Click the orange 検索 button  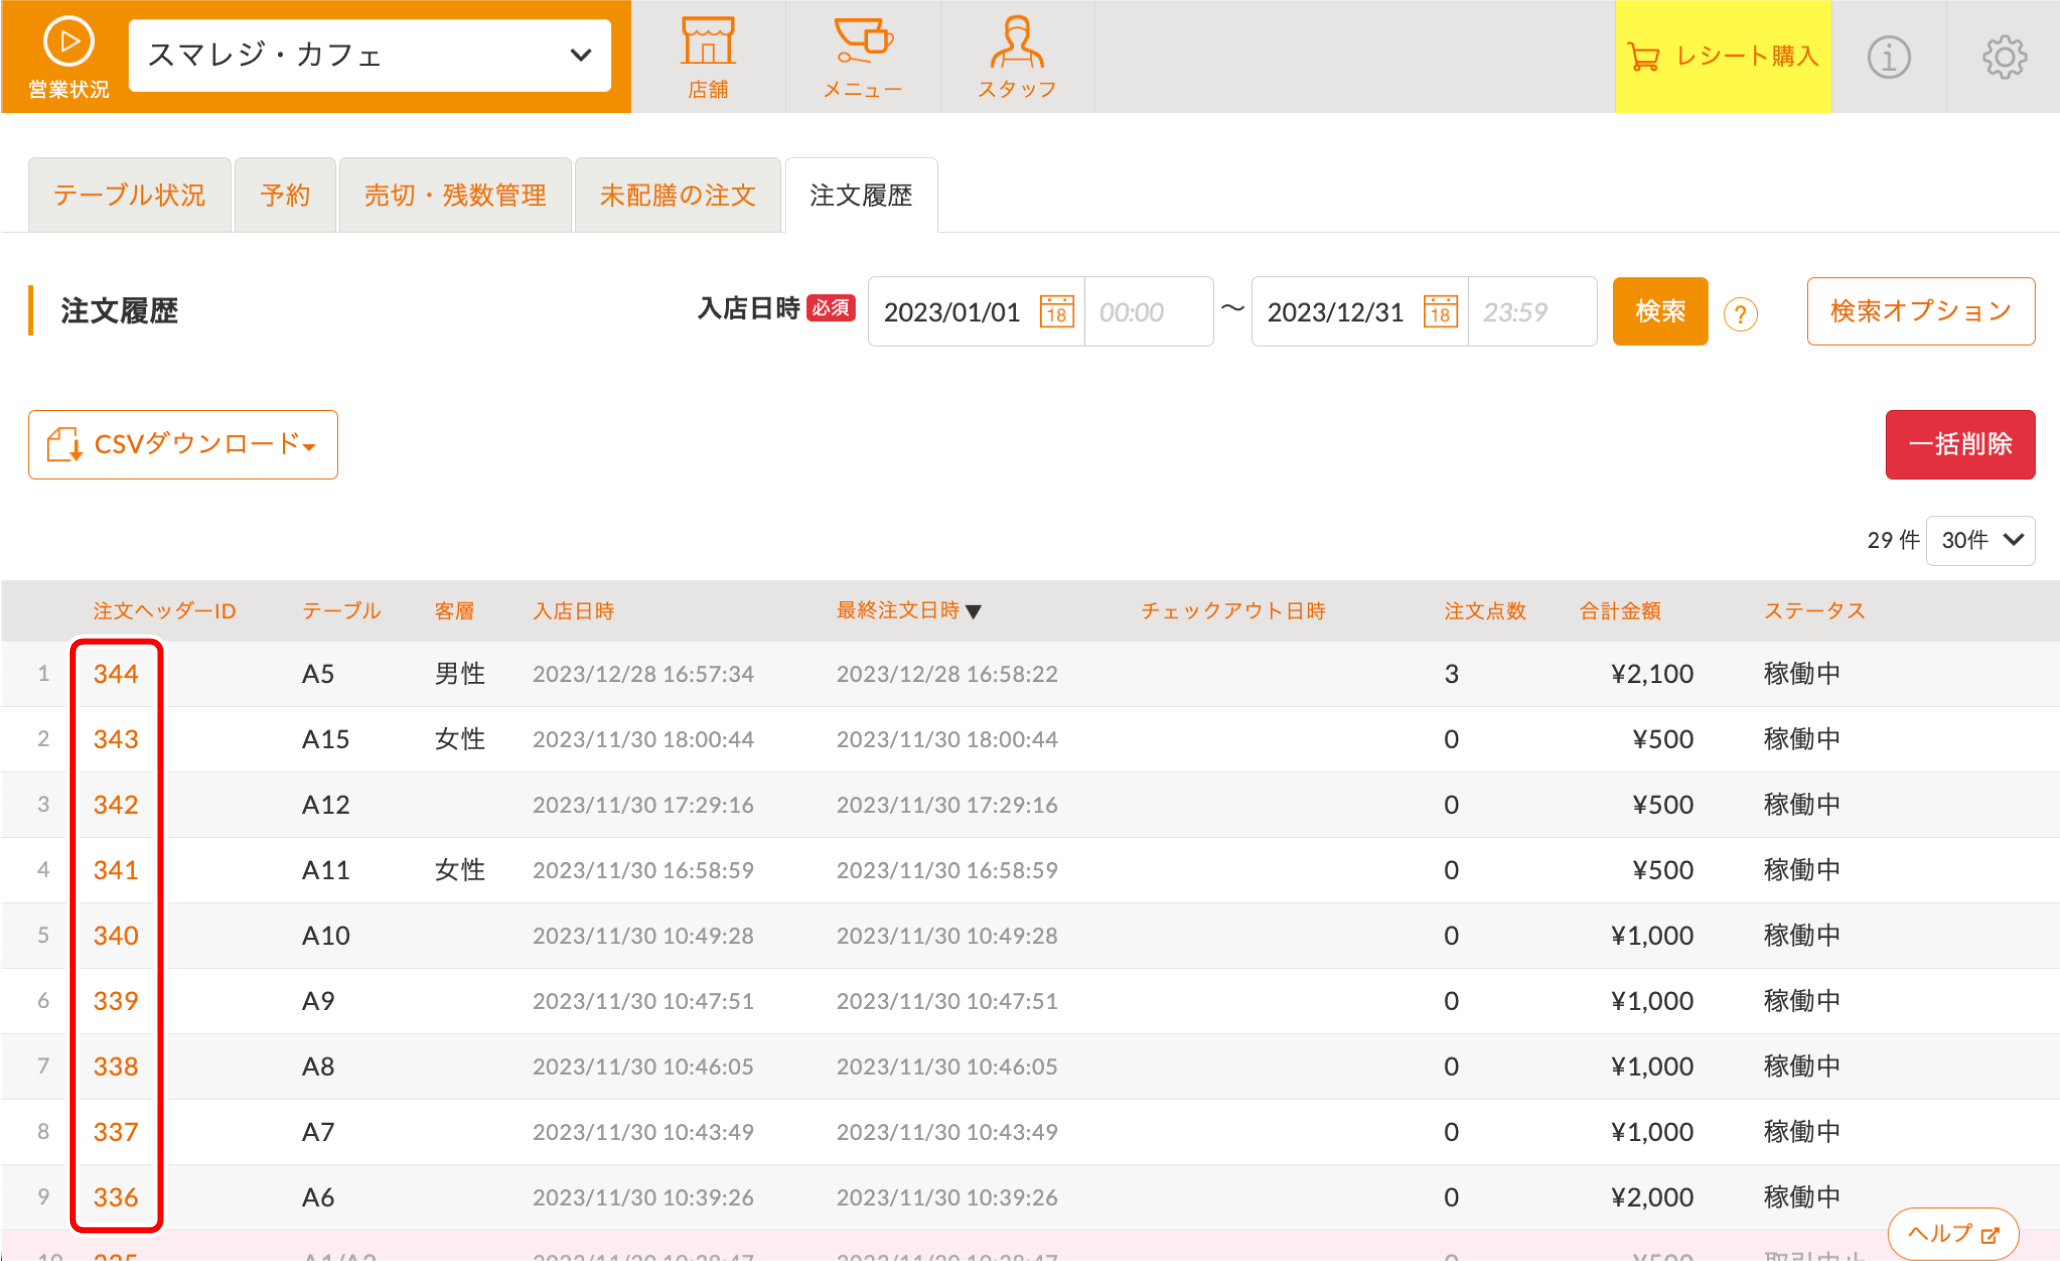(x=1660, y=311)
